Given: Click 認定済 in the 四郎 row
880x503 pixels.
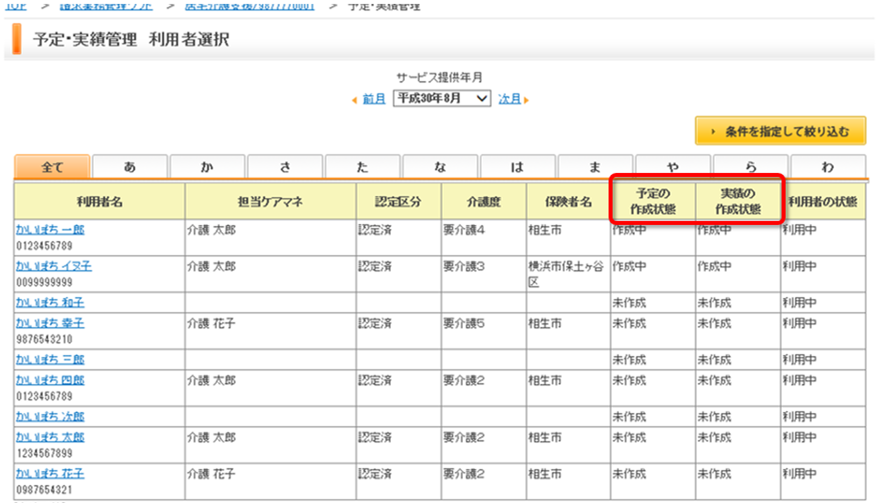Looking at the screenshot, I should [374, 381].
